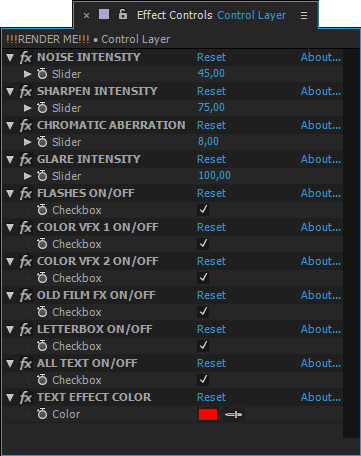Select the Effect Controls Control Layer tab
The image size is (361, 456).
click(x=211, y=15)
